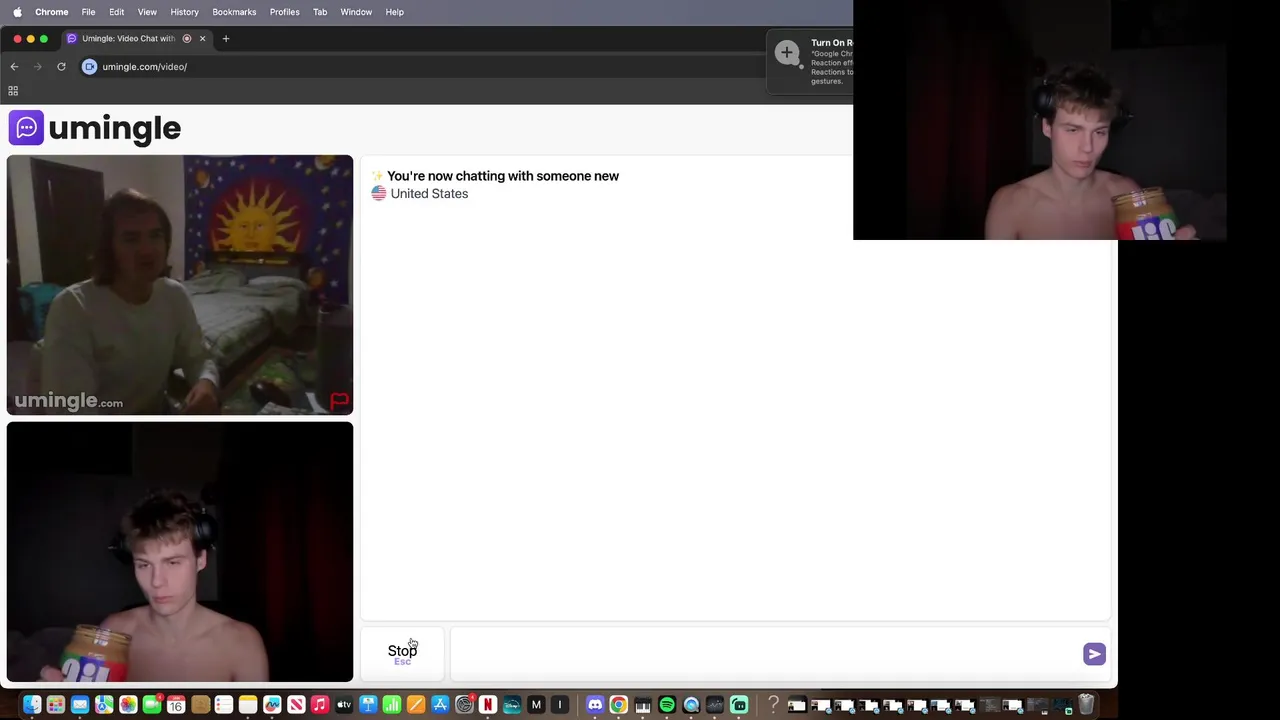Open System Settings from the Dock
1280x720 pixels.
[x=464, y=705]
